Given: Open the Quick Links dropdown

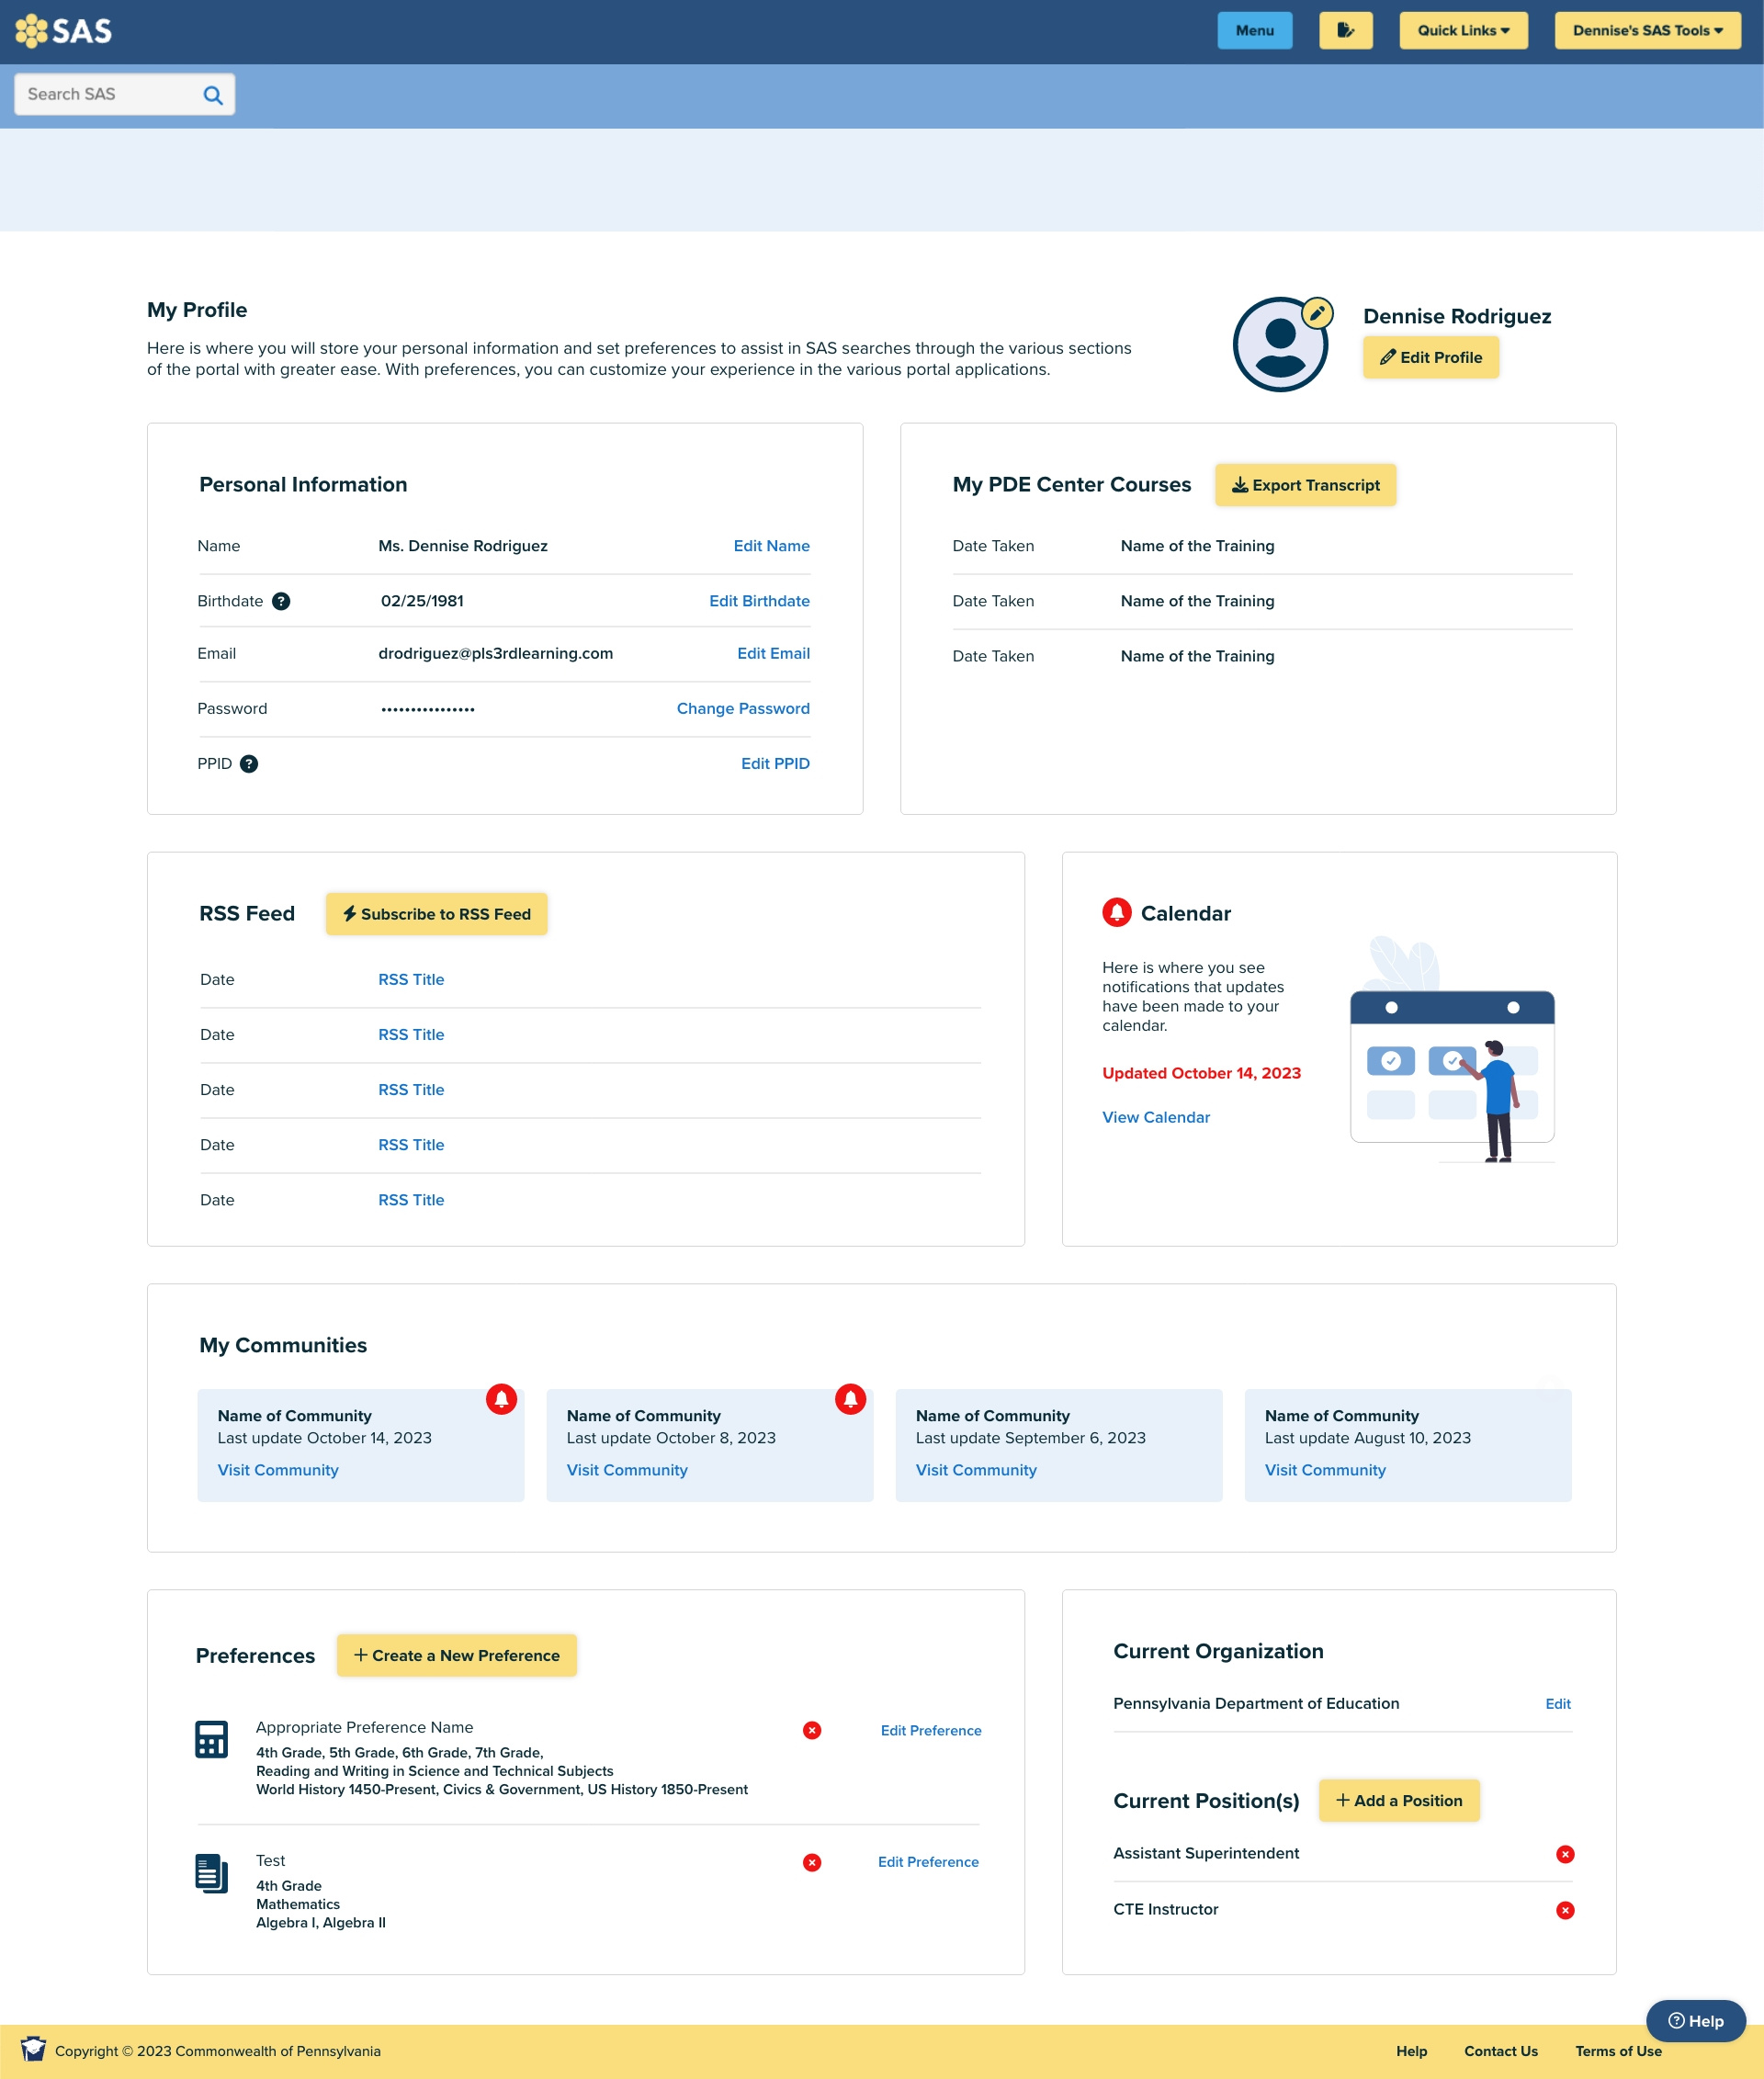Looking at the screenshot, I should coord(1463,30).
